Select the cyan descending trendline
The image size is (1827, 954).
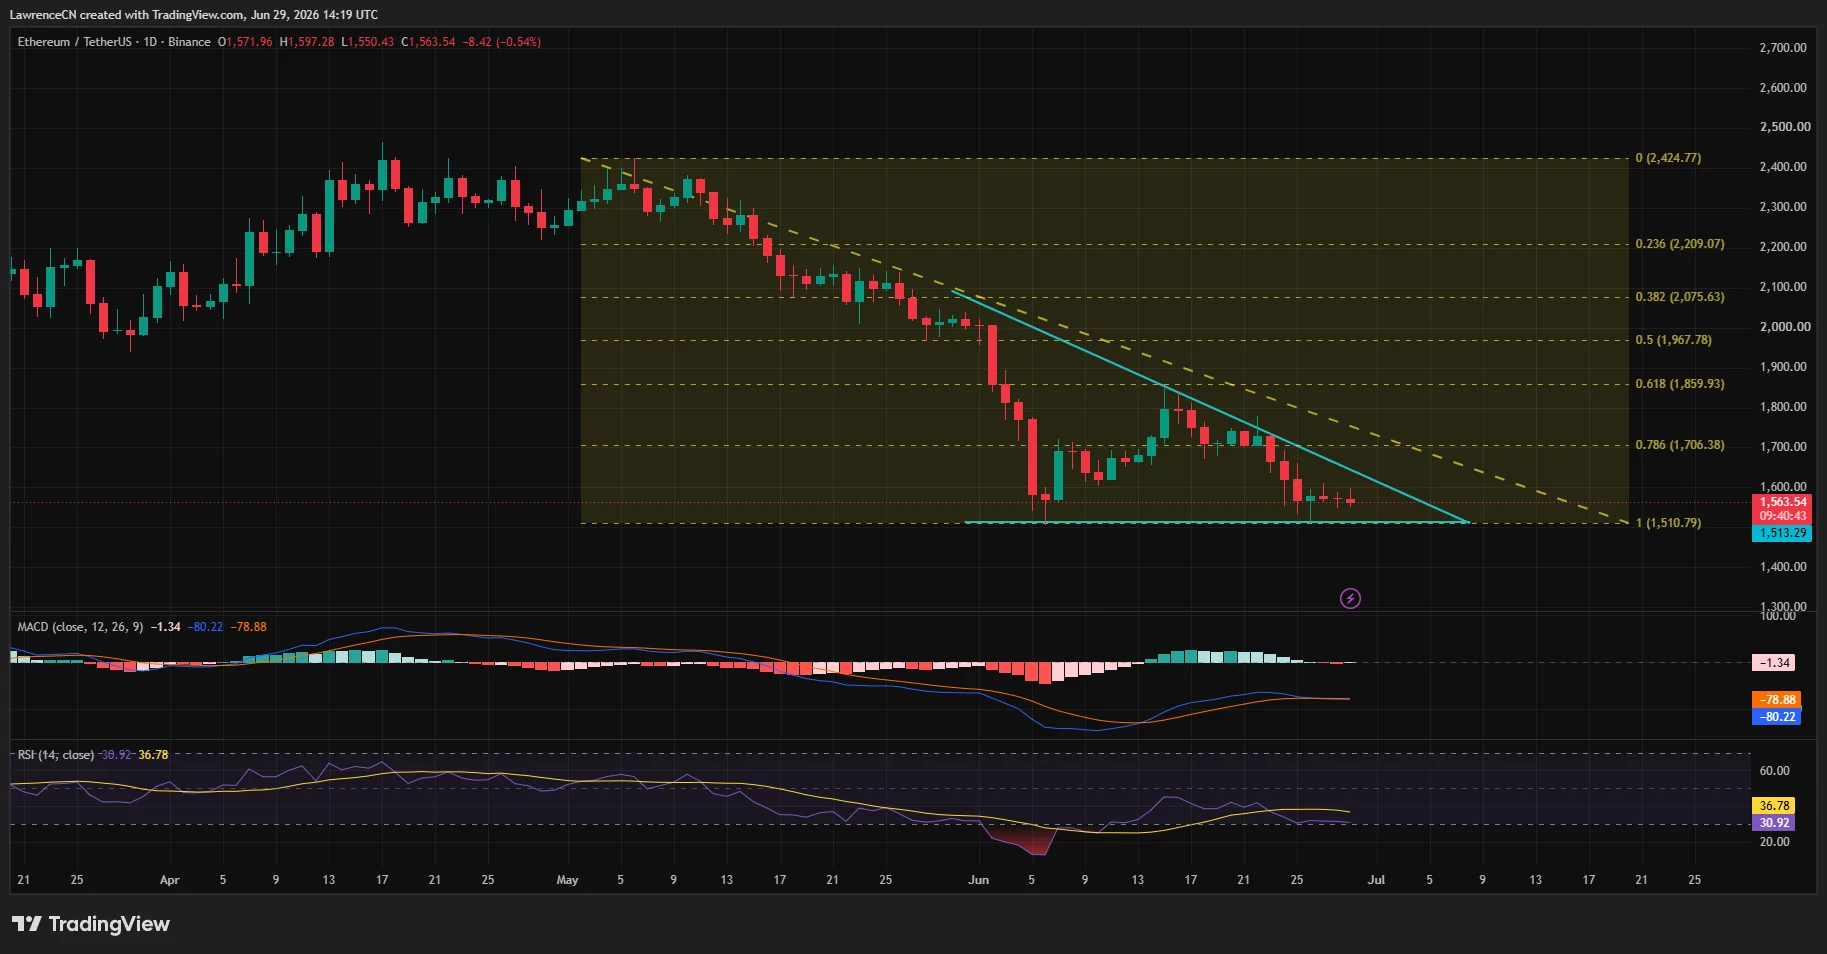point(1210,406)
